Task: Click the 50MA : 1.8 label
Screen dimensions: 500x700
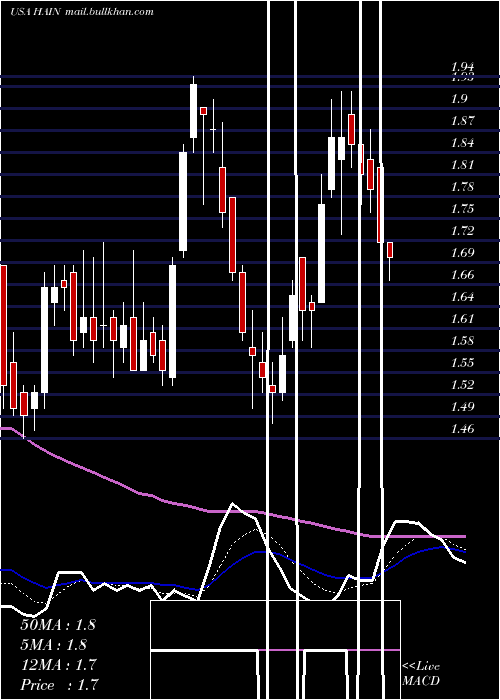Action: [x=58, y=624]
